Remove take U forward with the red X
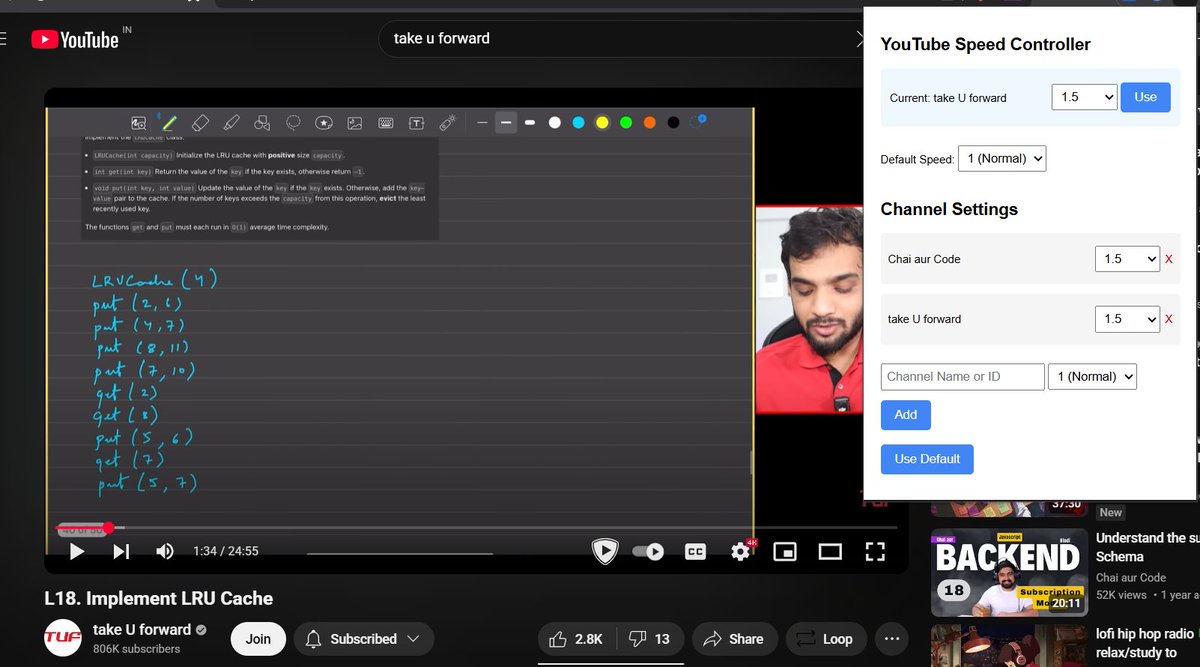 1169,319
